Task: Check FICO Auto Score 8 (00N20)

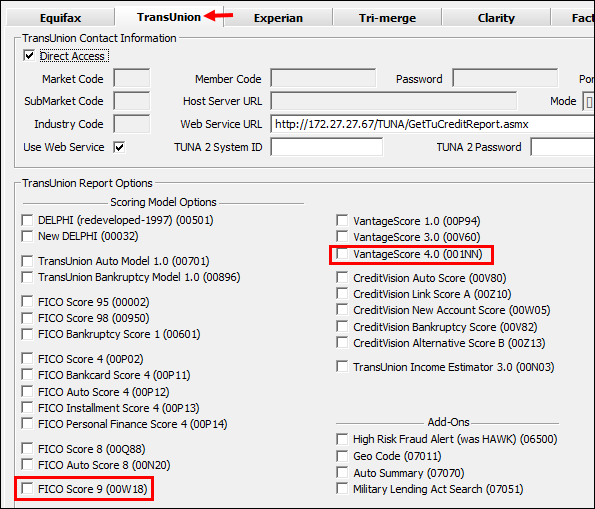Action: coord(27,465)
